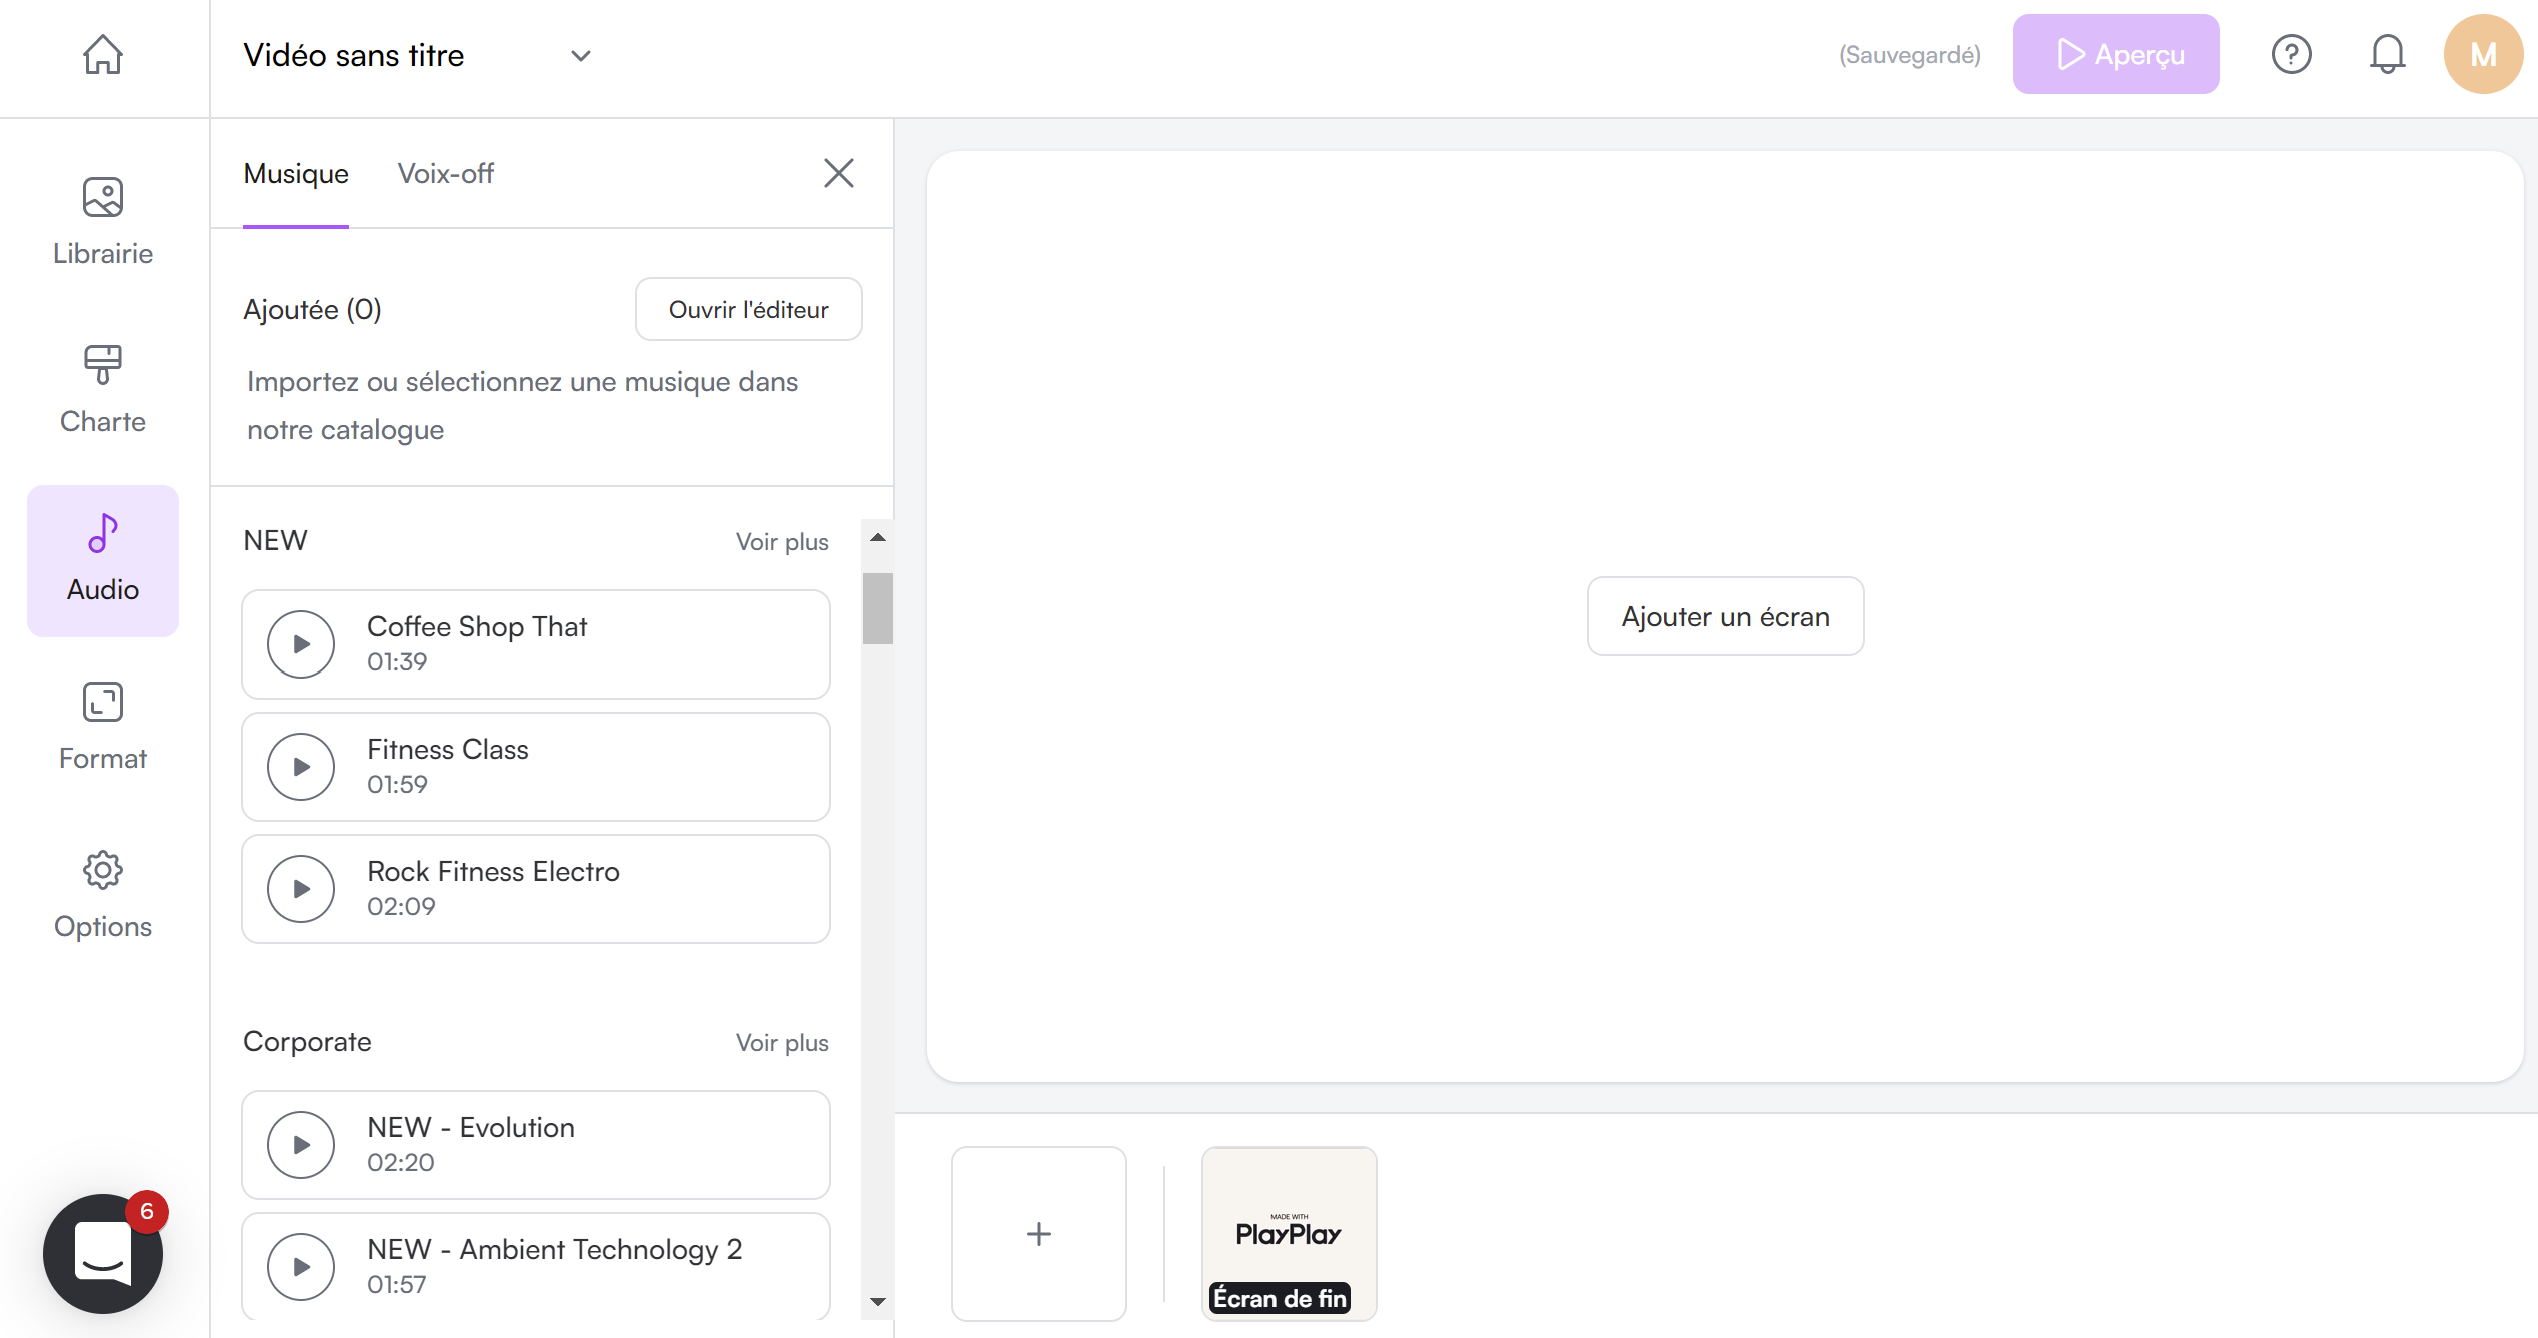Switch to the Voix-off tab
The height and width of the screenshot is (1338, 2538).
coord(445,173)
